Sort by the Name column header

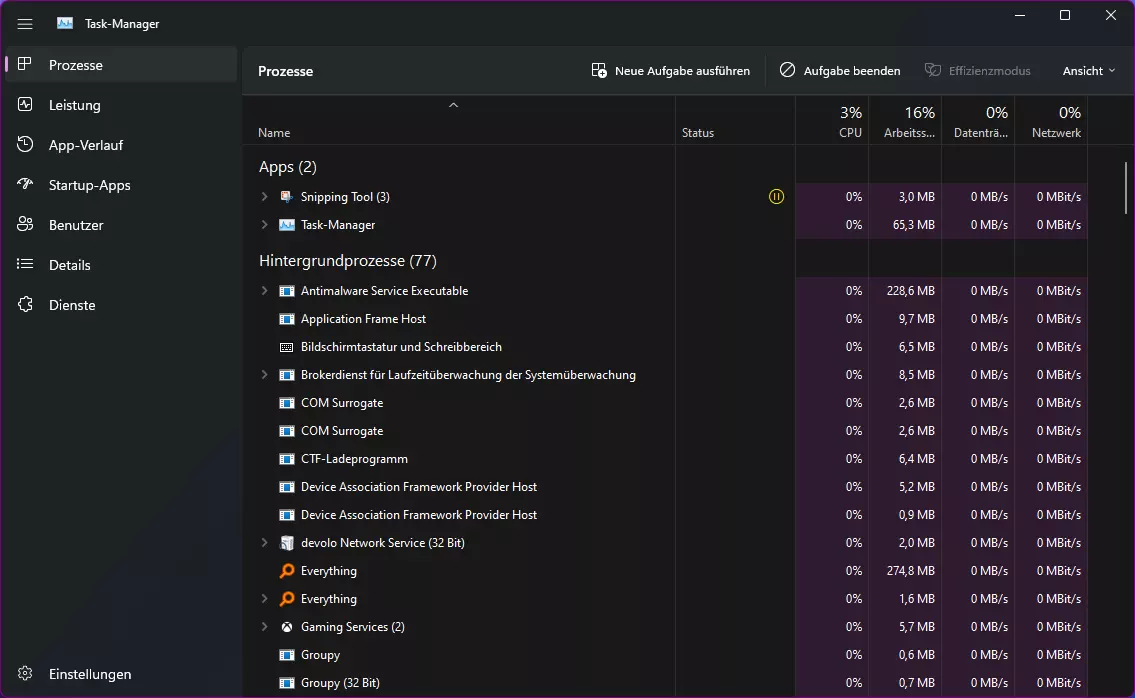[459, 120]
